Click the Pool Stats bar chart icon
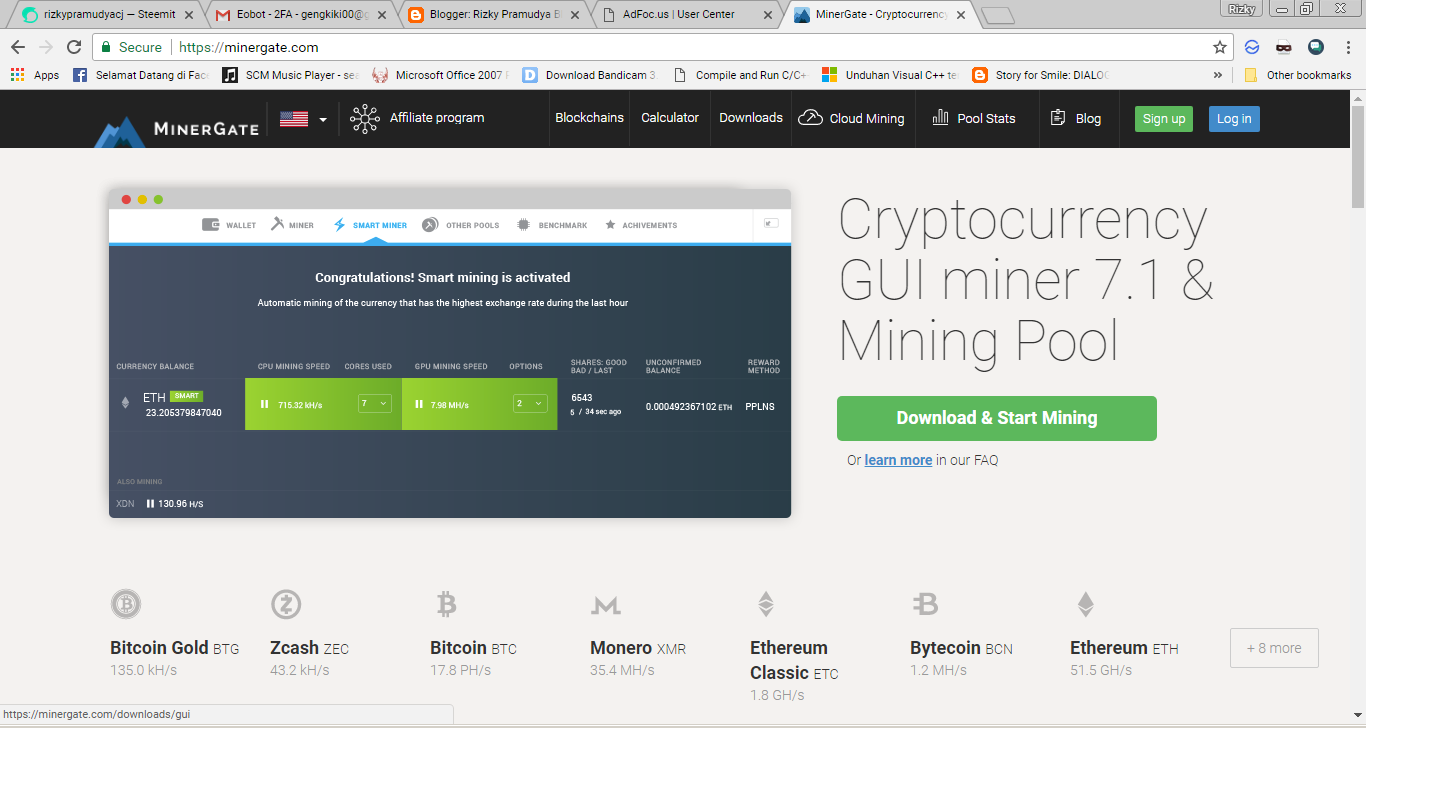 [x=940, y=118]
